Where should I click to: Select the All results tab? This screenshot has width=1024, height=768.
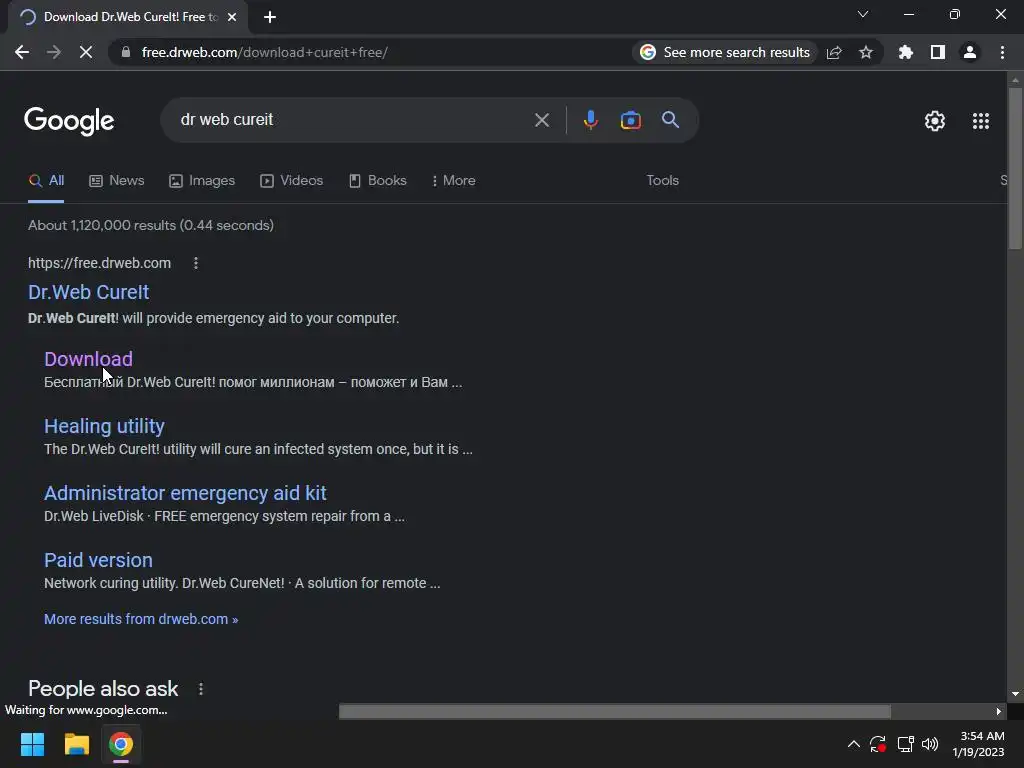click(x=46, y=181)
